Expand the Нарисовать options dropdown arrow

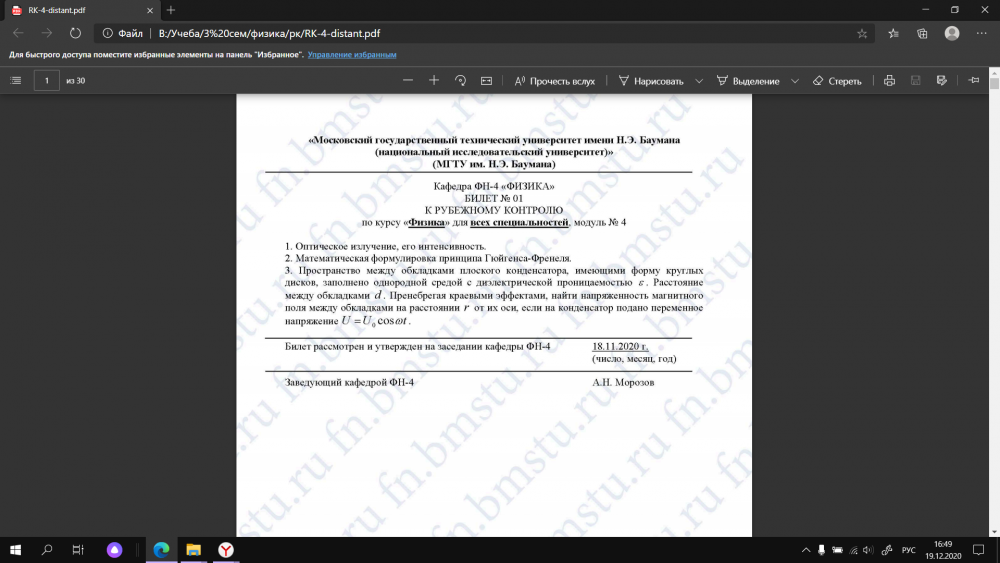(x=699, y=81)
